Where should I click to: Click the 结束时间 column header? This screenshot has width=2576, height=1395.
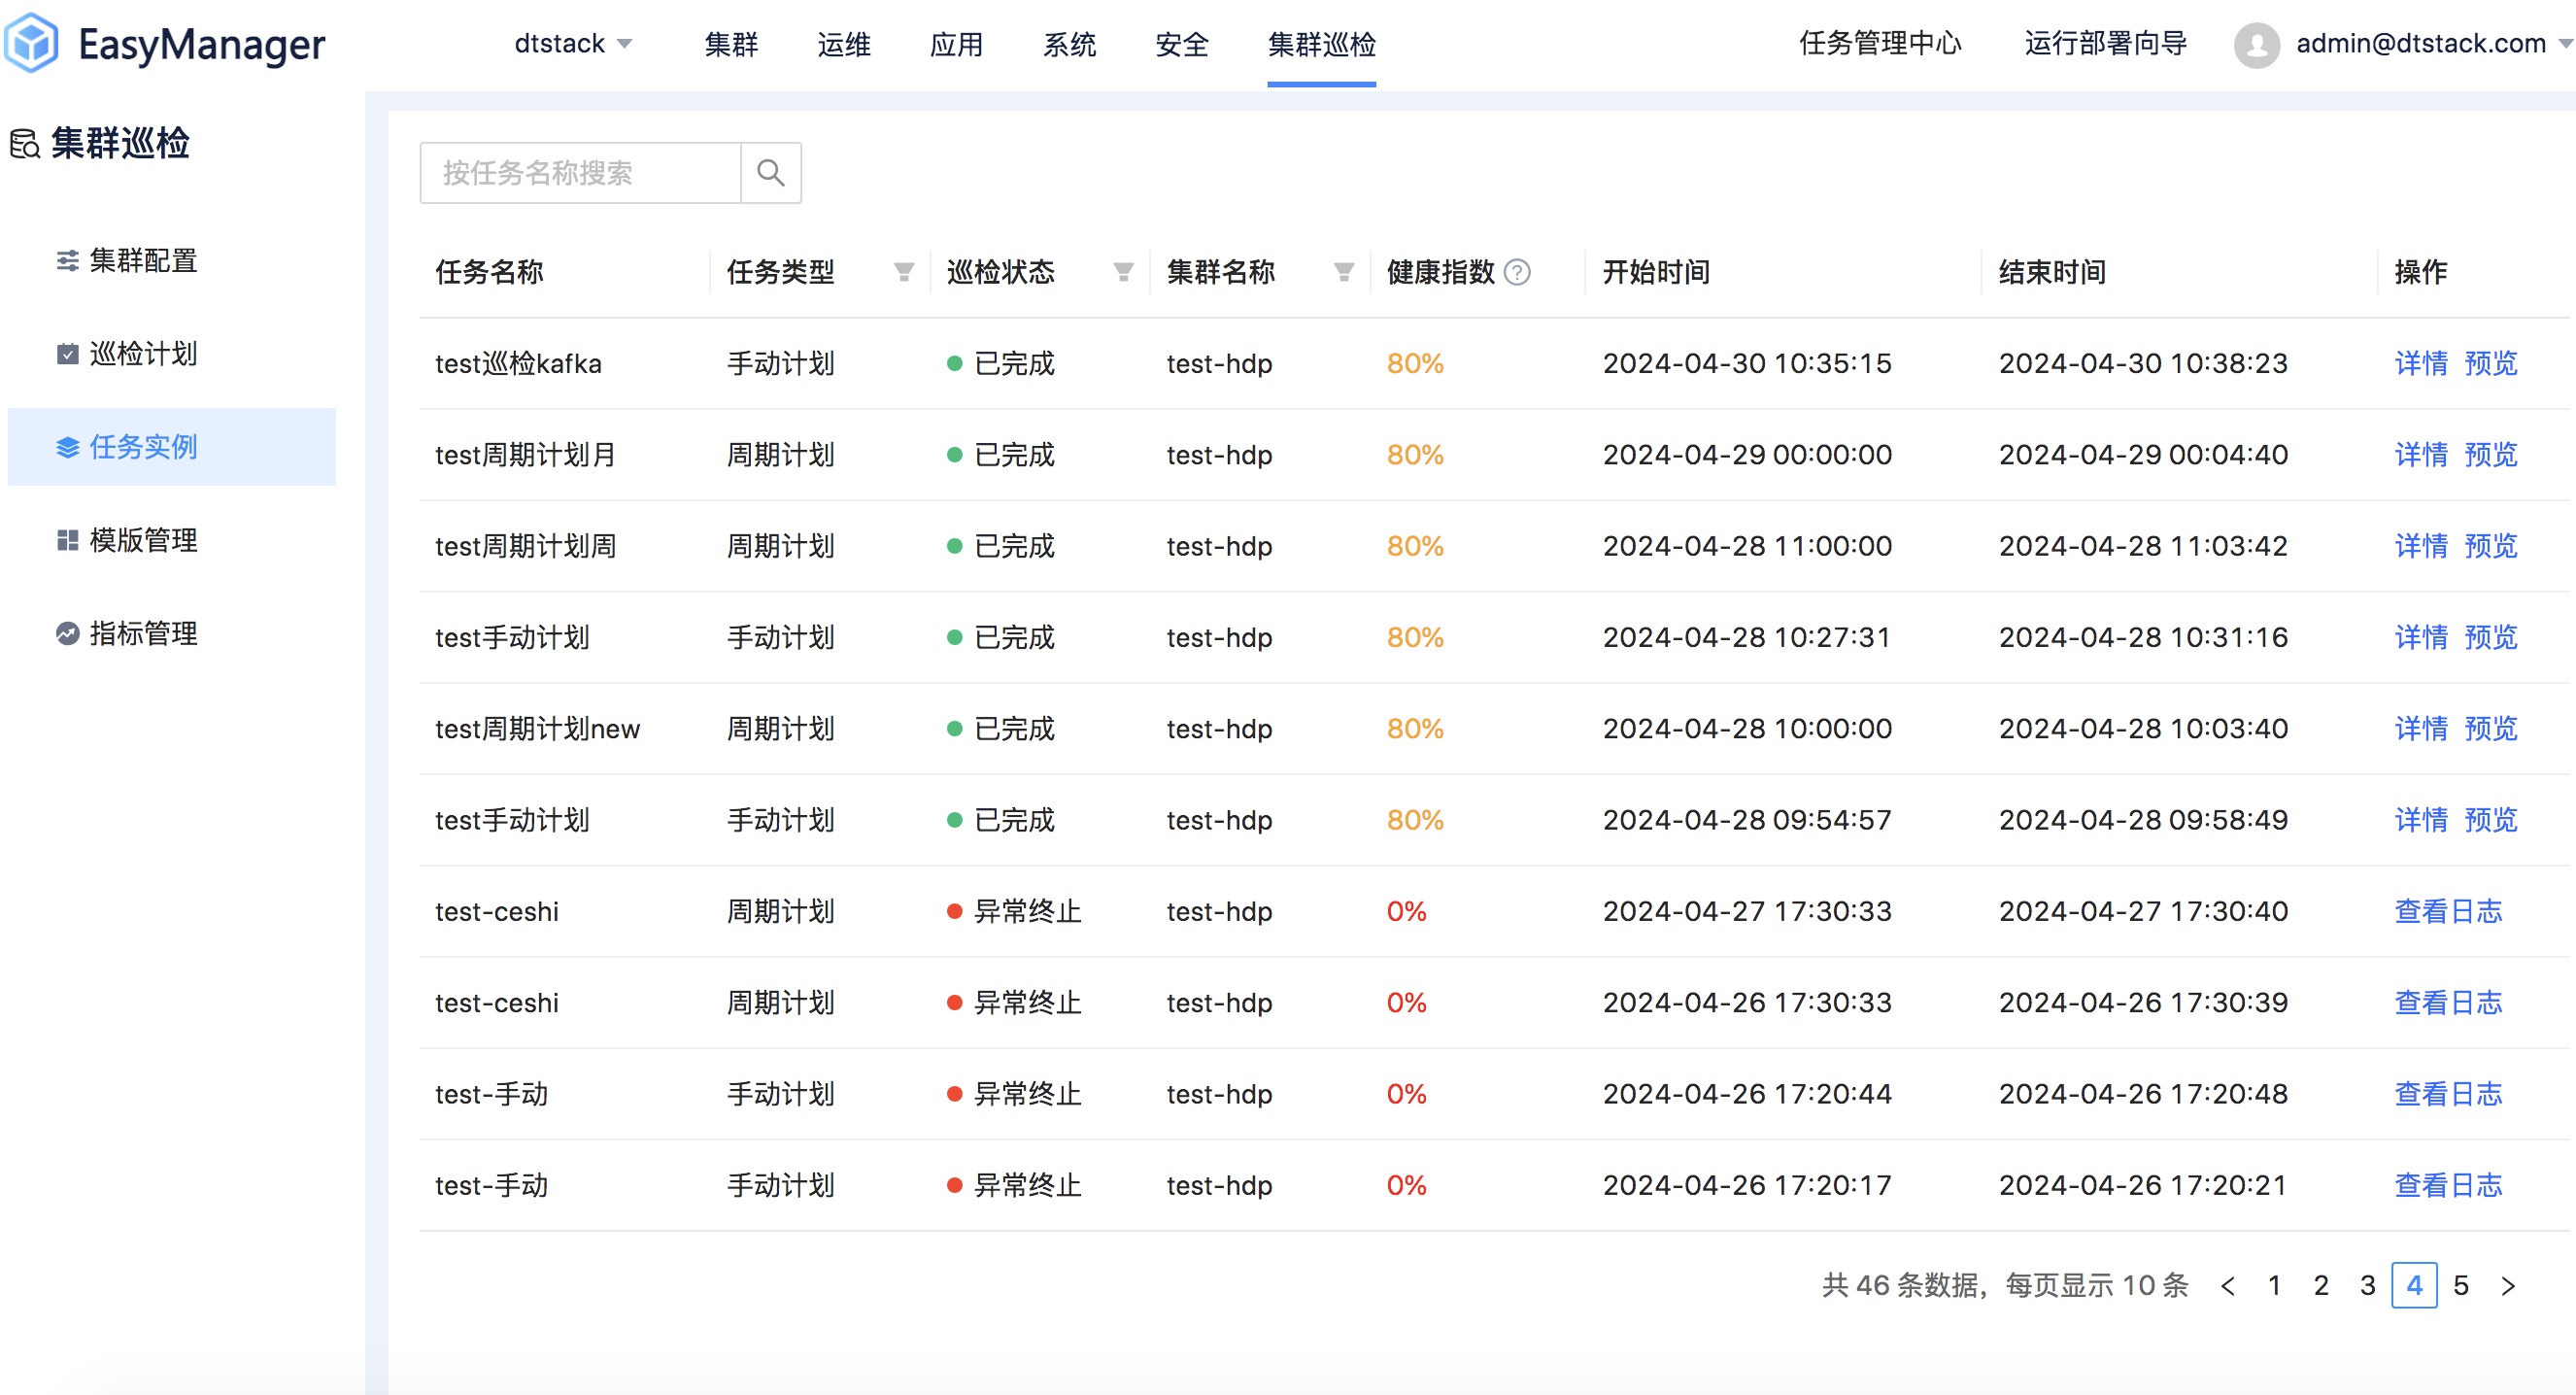pos(2052,272)
